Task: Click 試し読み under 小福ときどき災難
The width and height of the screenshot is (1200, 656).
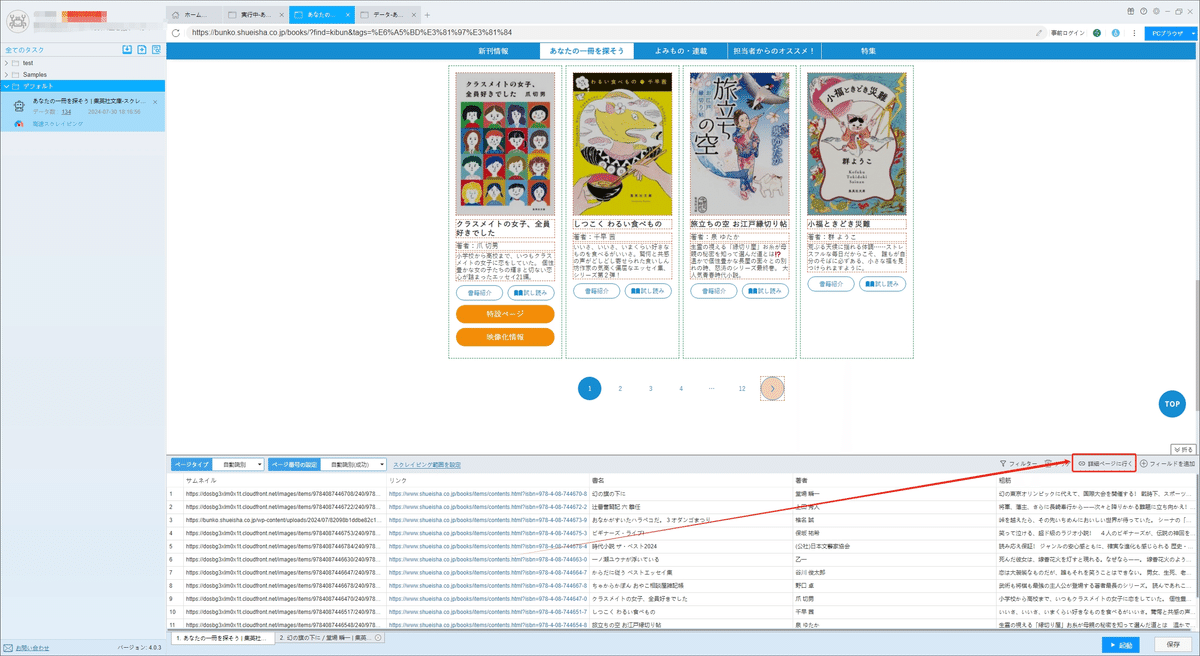Action: pyautogui.click(x=884, y=284)
